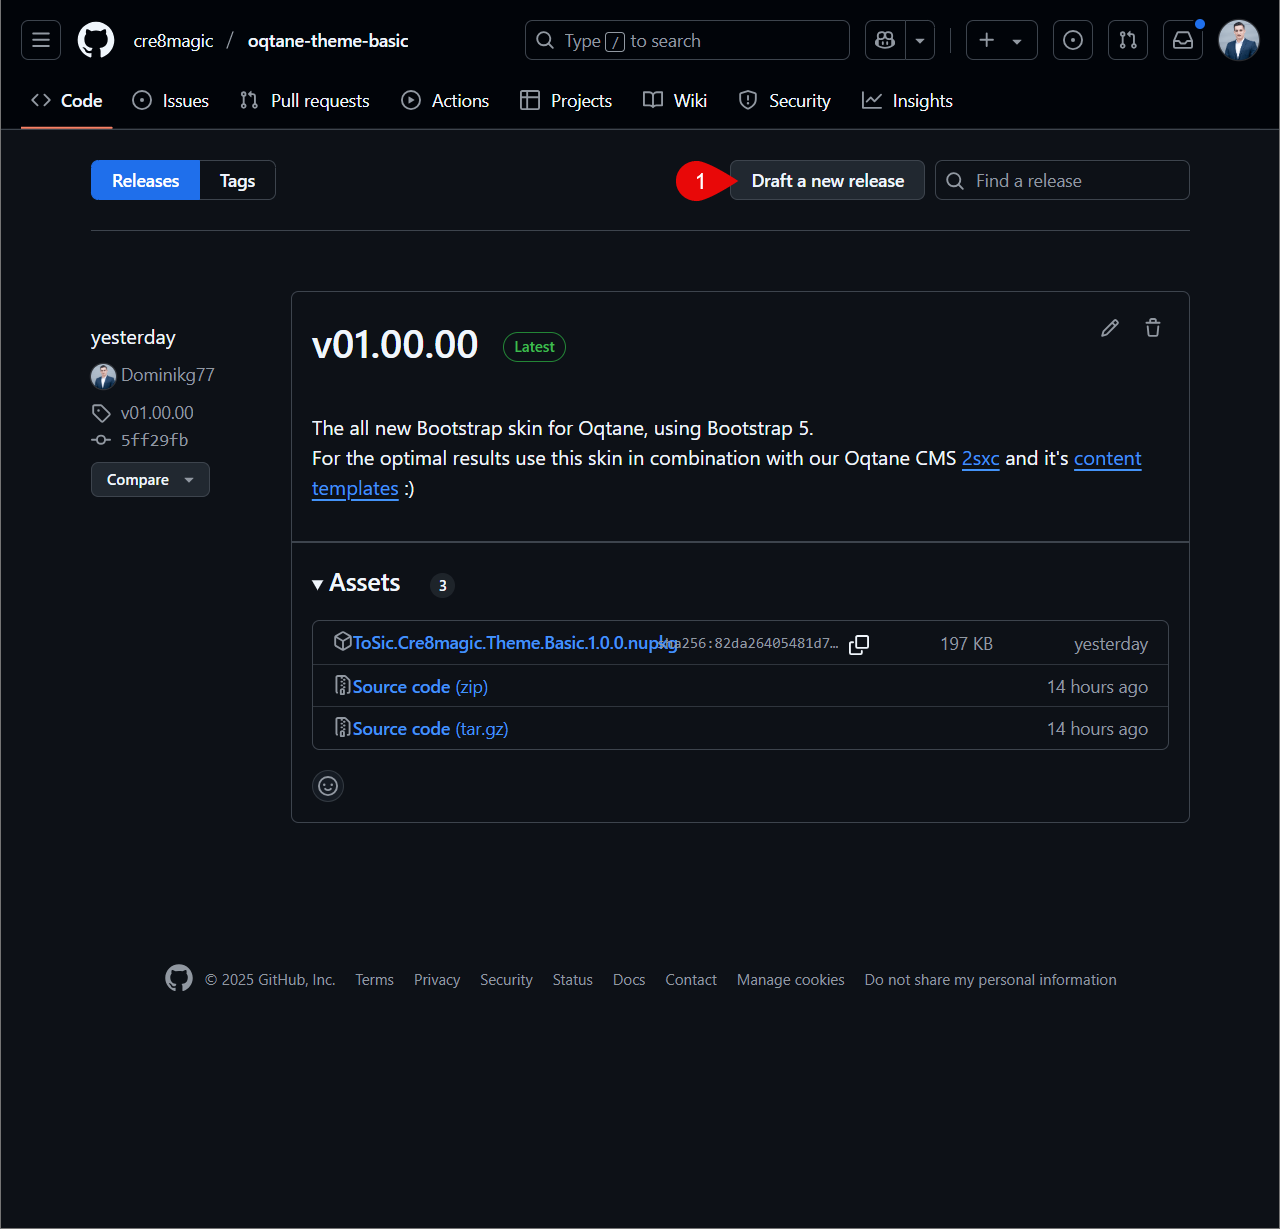This screenshot has width=1280, height=1229.
Task: Open user profile avatar menu
Action: (1239, 40)
